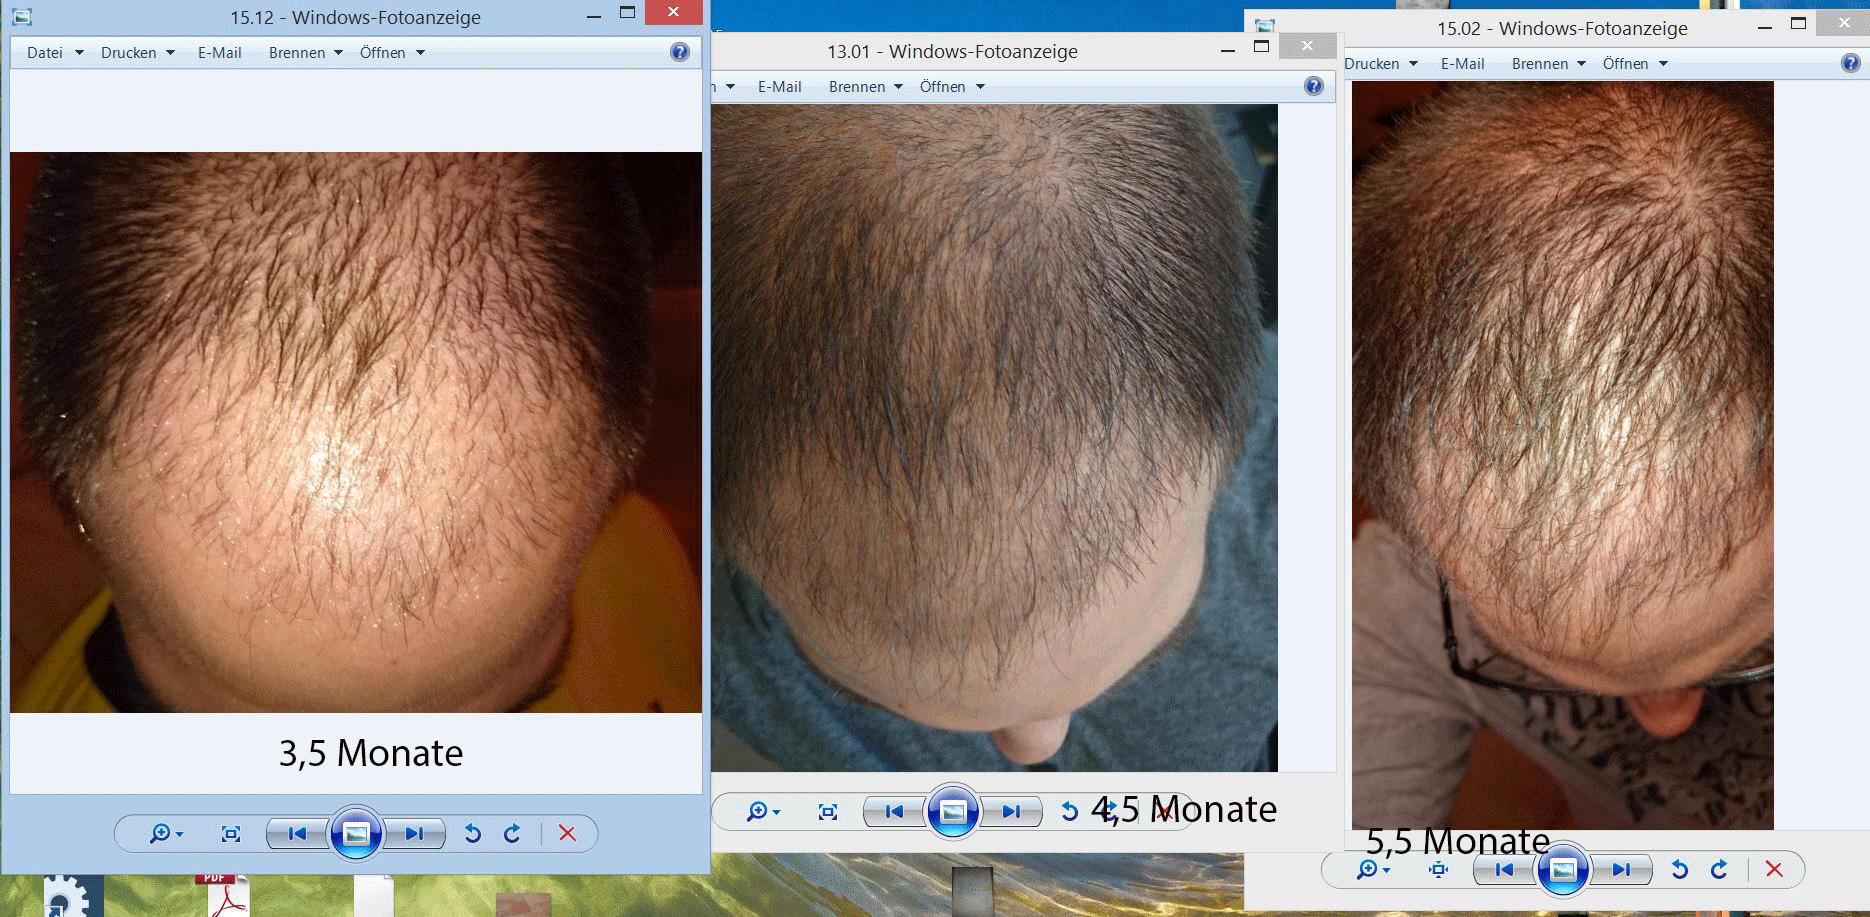Click fit to window icon in 15.02 viewer
This screenshot has height=917, width=1870.
pos(1438,869)
